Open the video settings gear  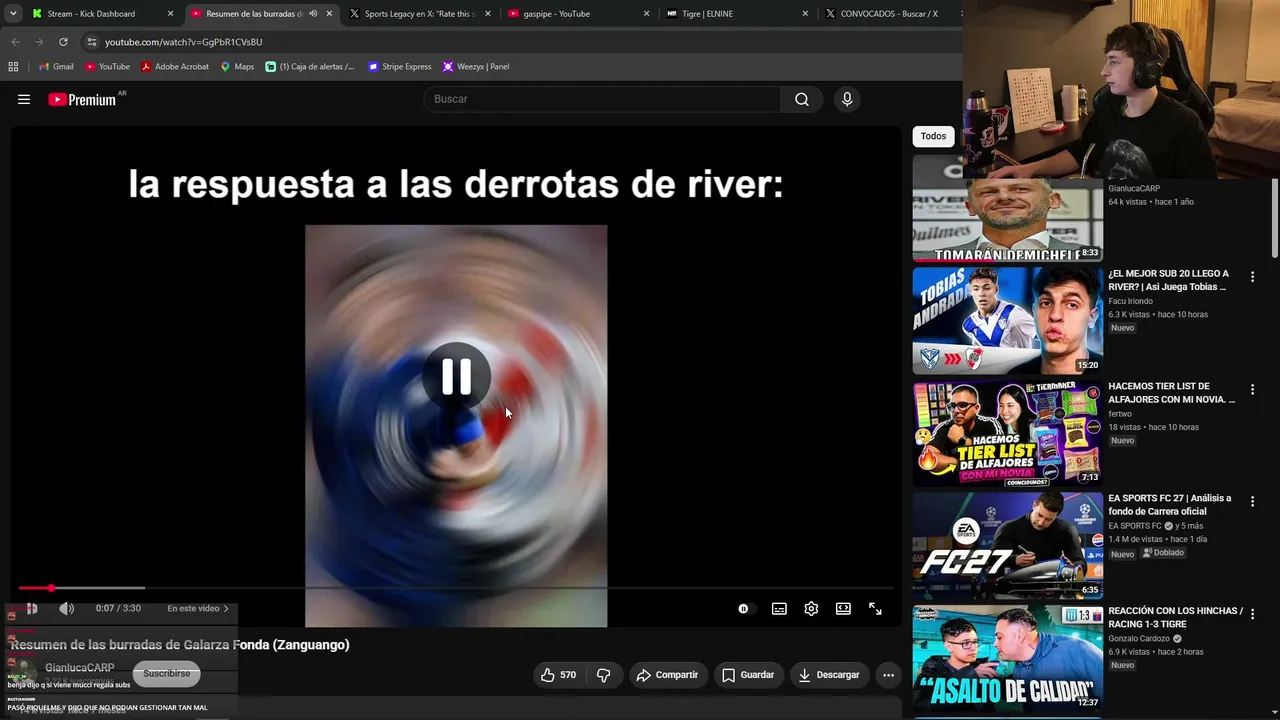point(811,608)
